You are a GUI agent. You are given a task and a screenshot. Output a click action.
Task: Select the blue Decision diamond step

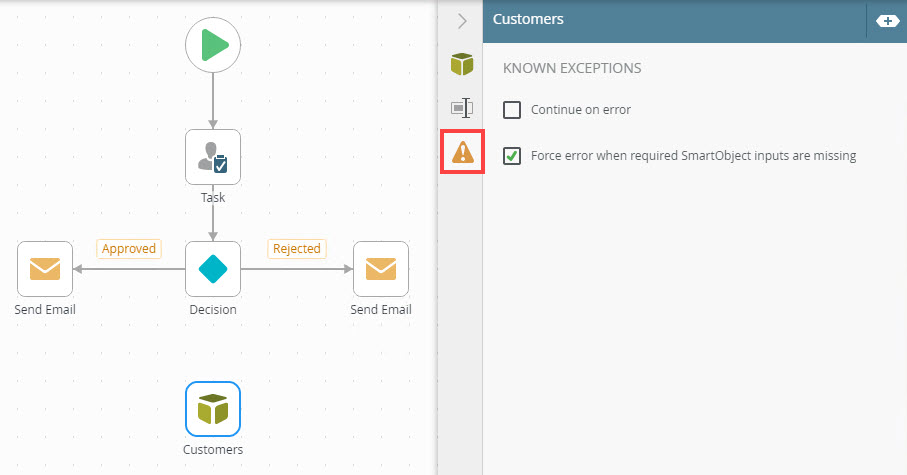point(213,269)
